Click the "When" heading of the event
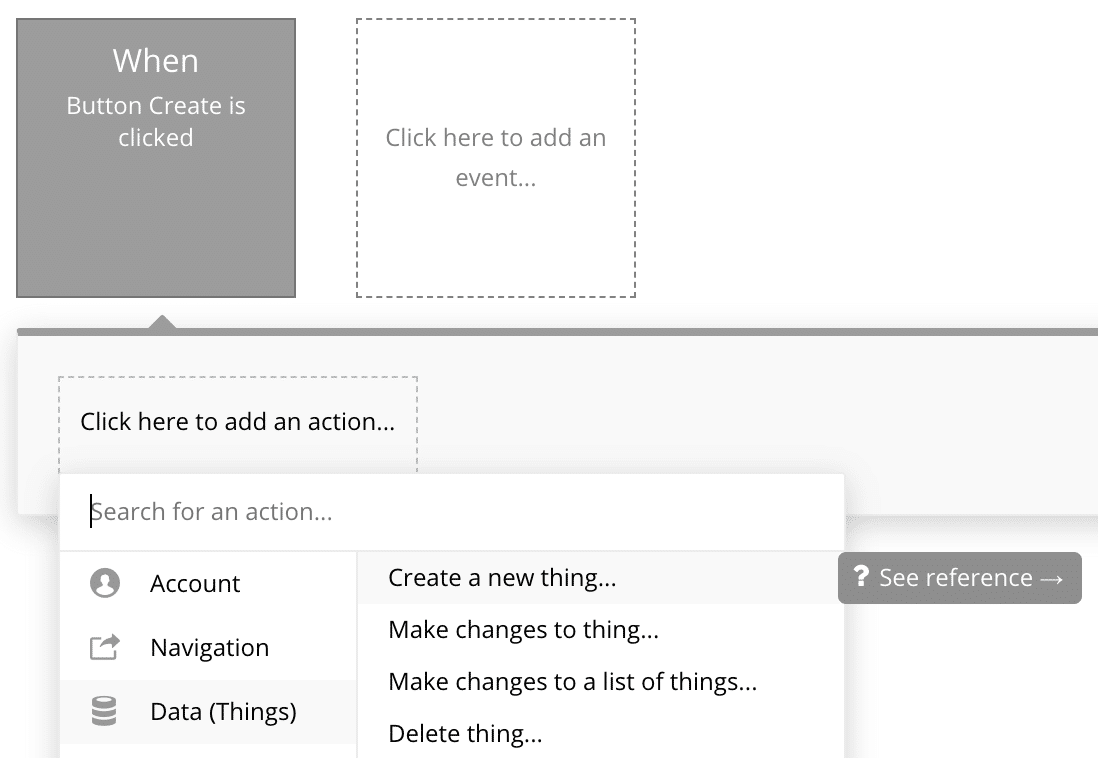Viewport: 1098px width, 758px height. (x=156, y=61)
